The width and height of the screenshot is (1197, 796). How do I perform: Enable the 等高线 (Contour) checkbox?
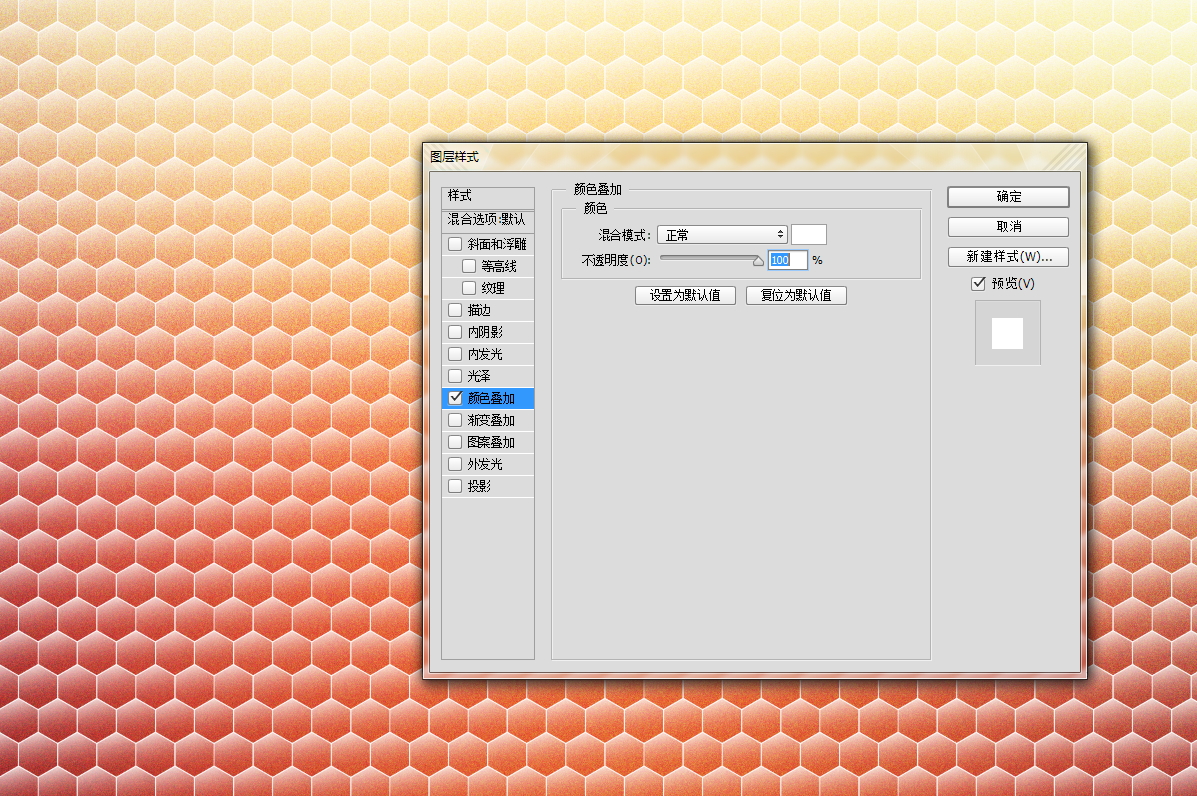[x=470, y=265]
